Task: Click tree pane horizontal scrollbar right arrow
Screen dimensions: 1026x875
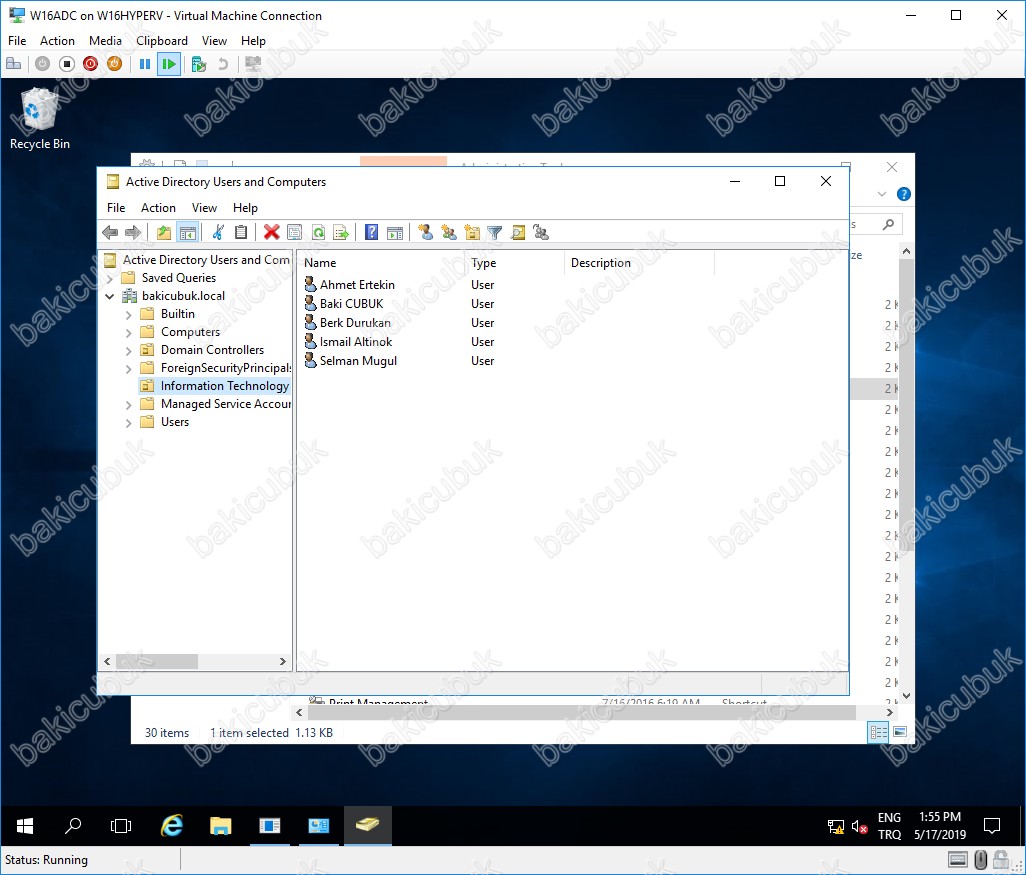Action: click(x=283, y=662)
